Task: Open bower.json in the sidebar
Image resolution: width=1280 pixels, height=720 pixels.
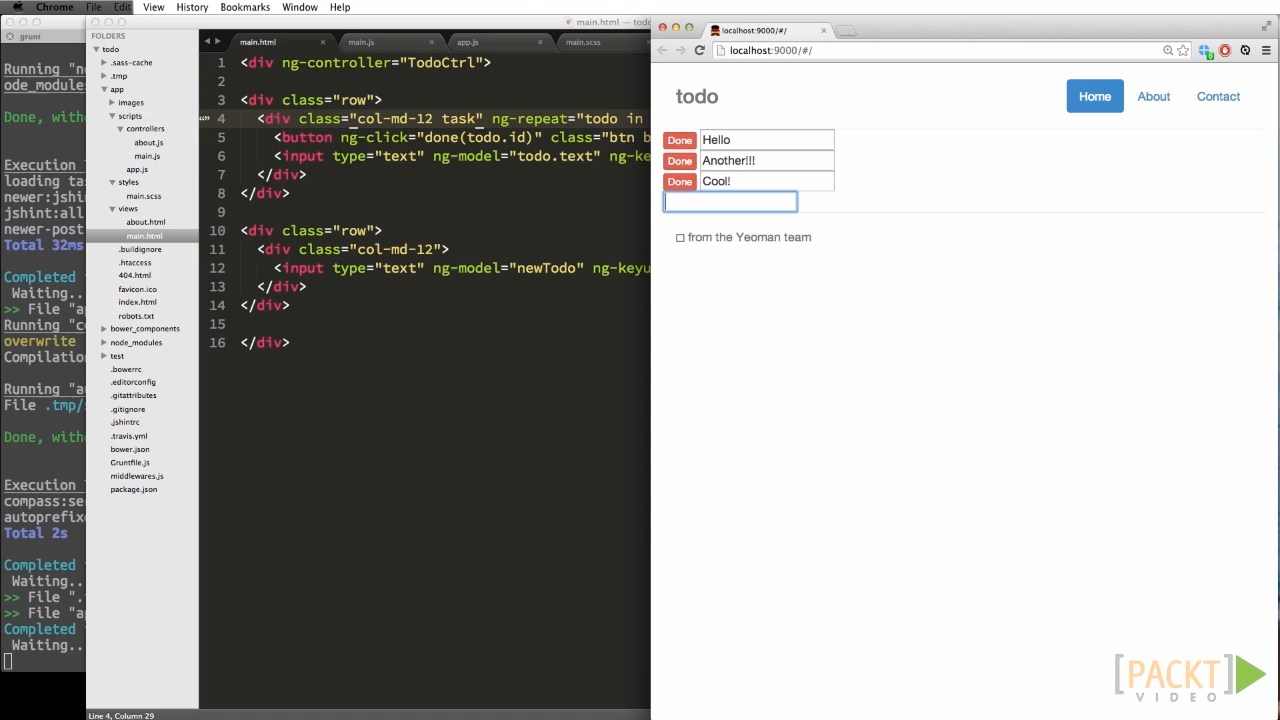Action: coord(130,449)
